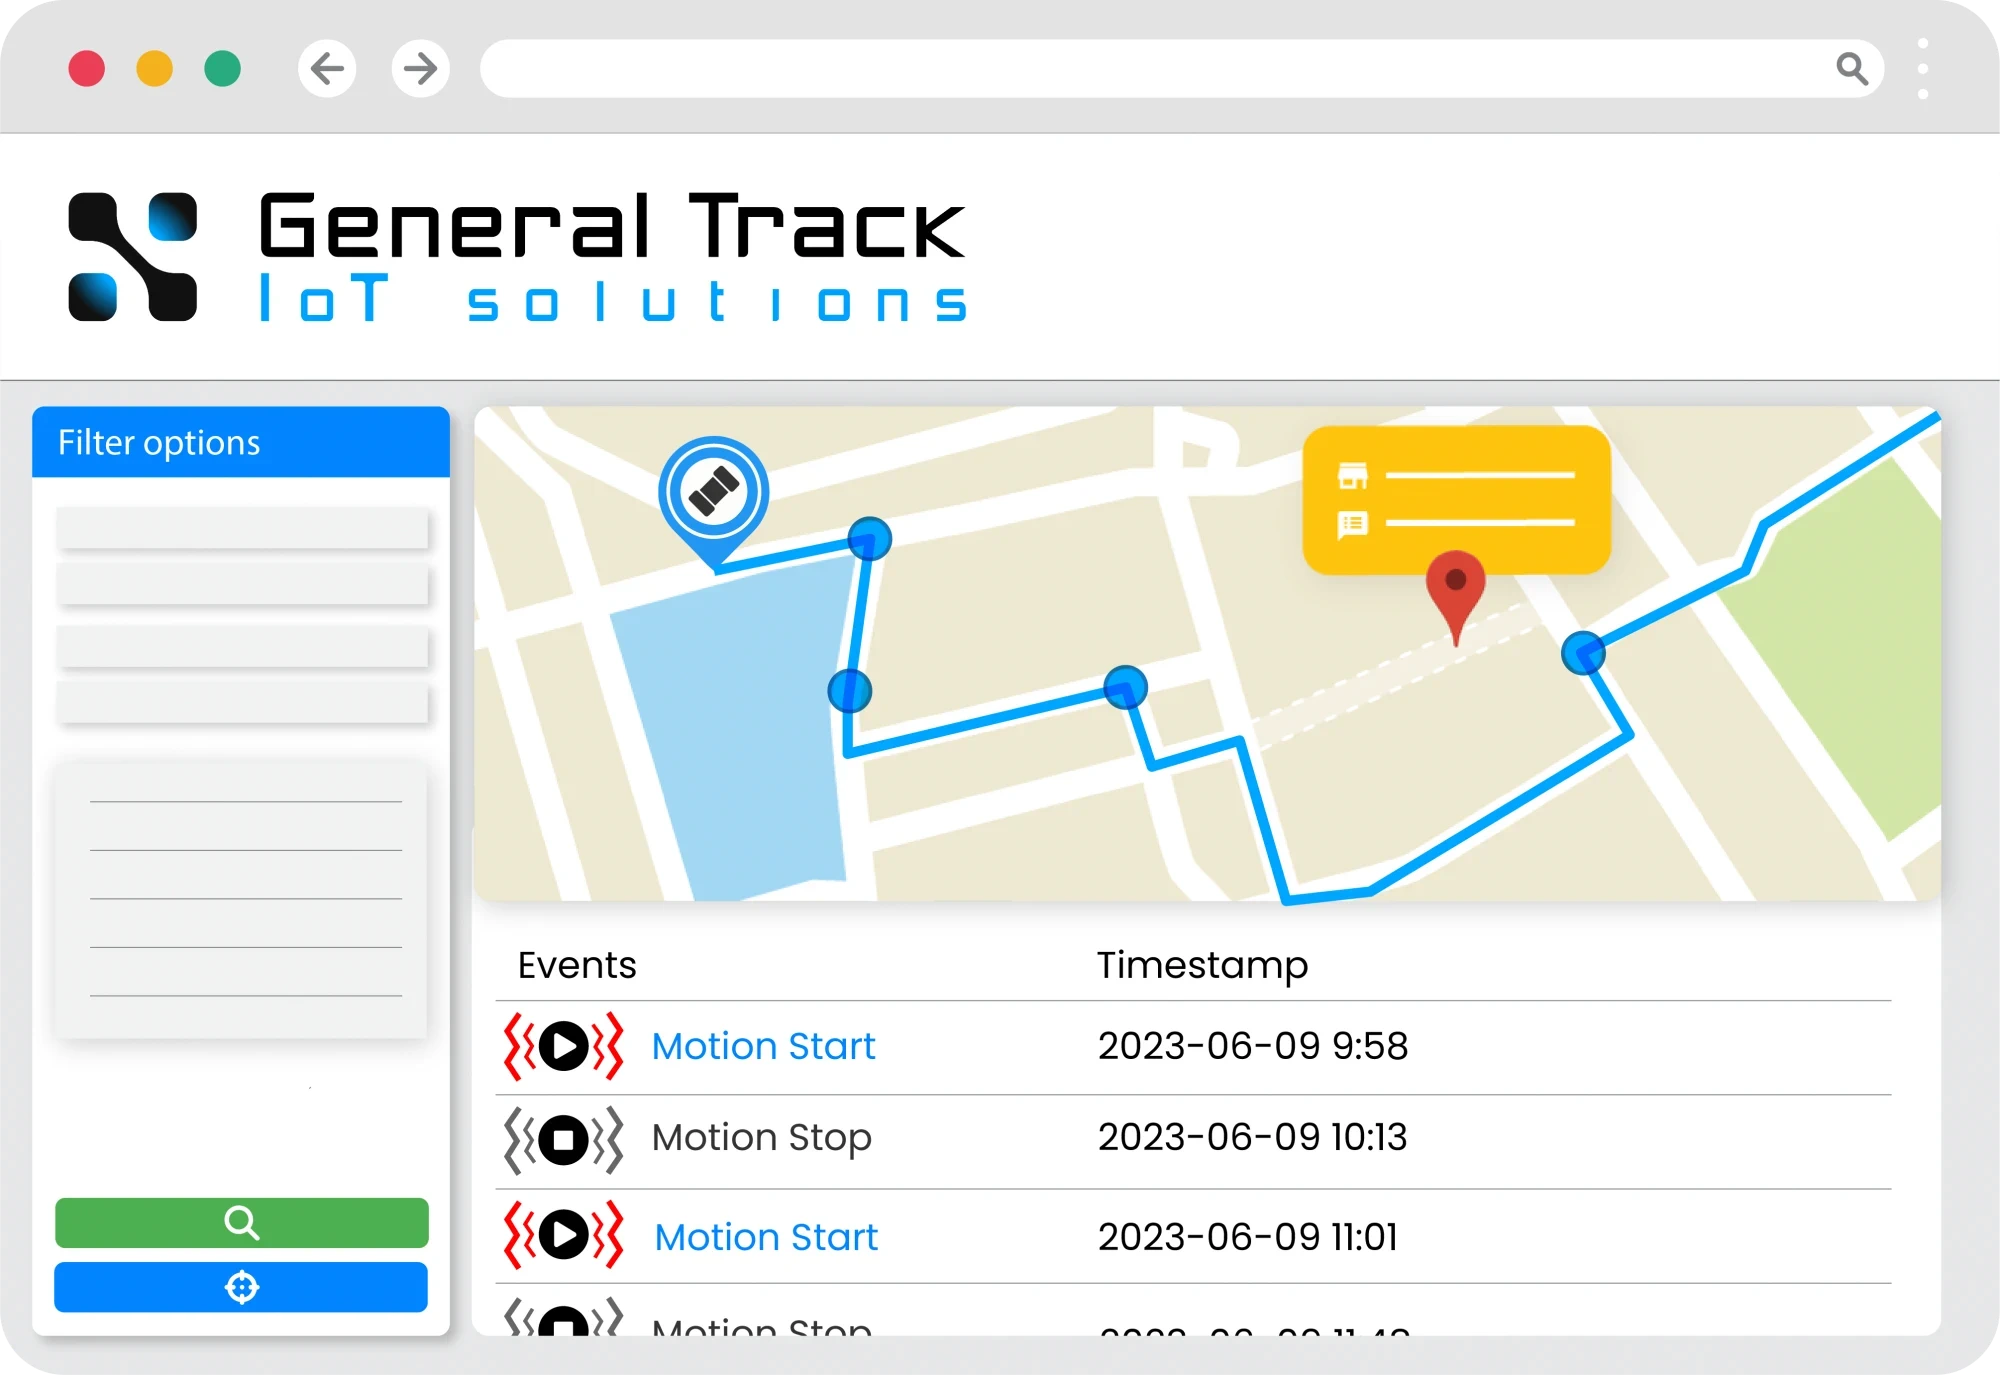Click the browser forward arrow button

coord(420,69)
